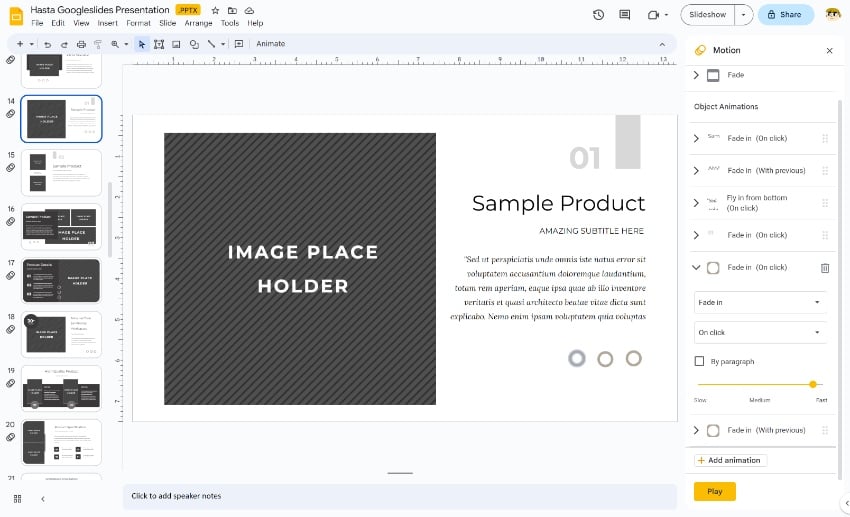Open the comments panel icon
This screenshot has height=517, width=850.
point(625,15)
